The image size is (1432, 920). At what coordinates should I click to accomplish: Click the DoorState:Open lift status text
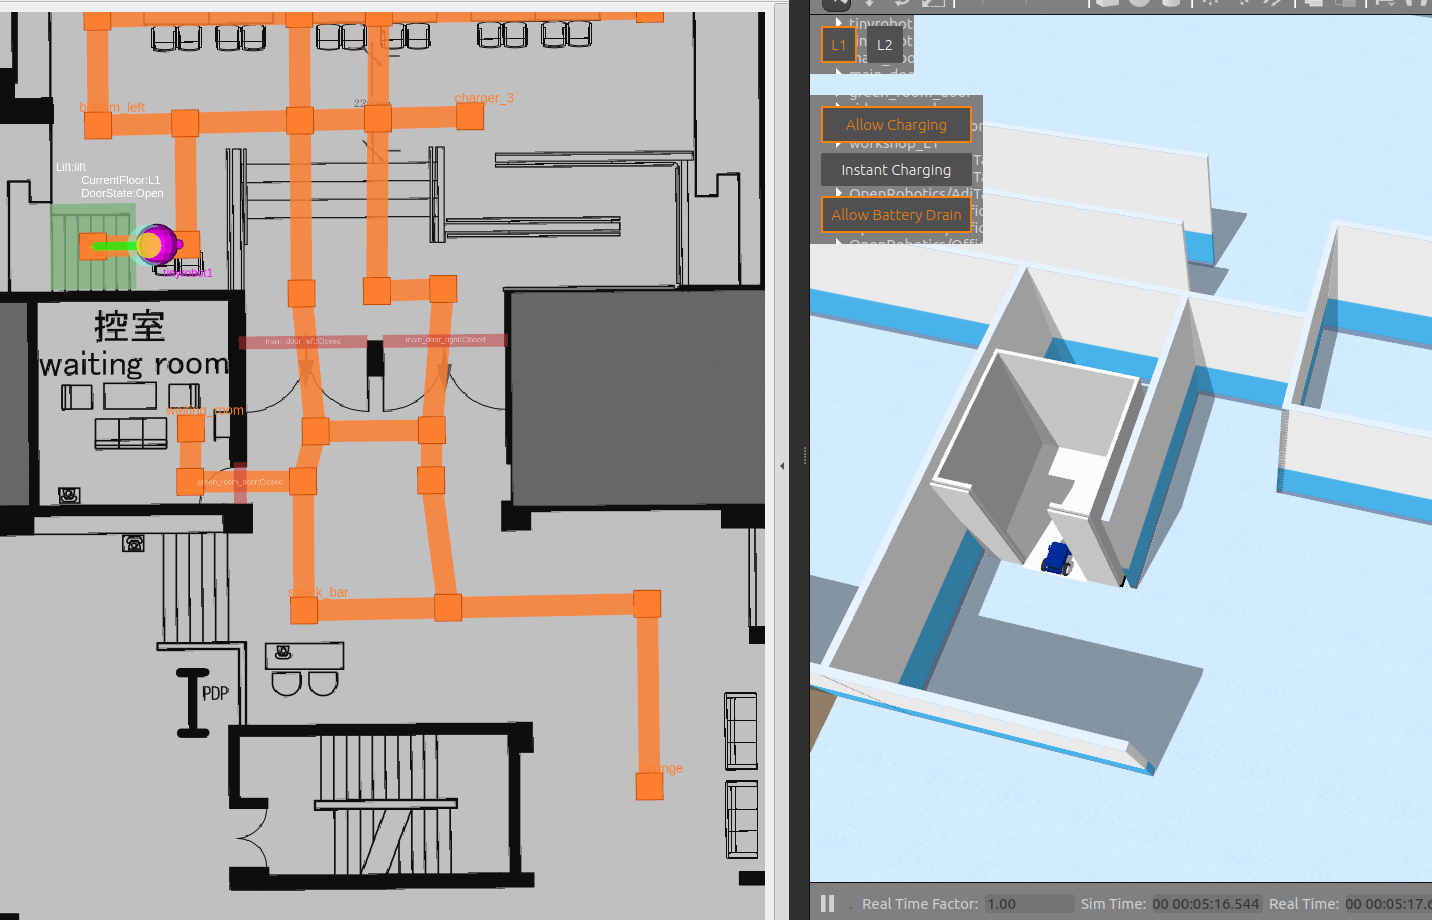point(122,194)
